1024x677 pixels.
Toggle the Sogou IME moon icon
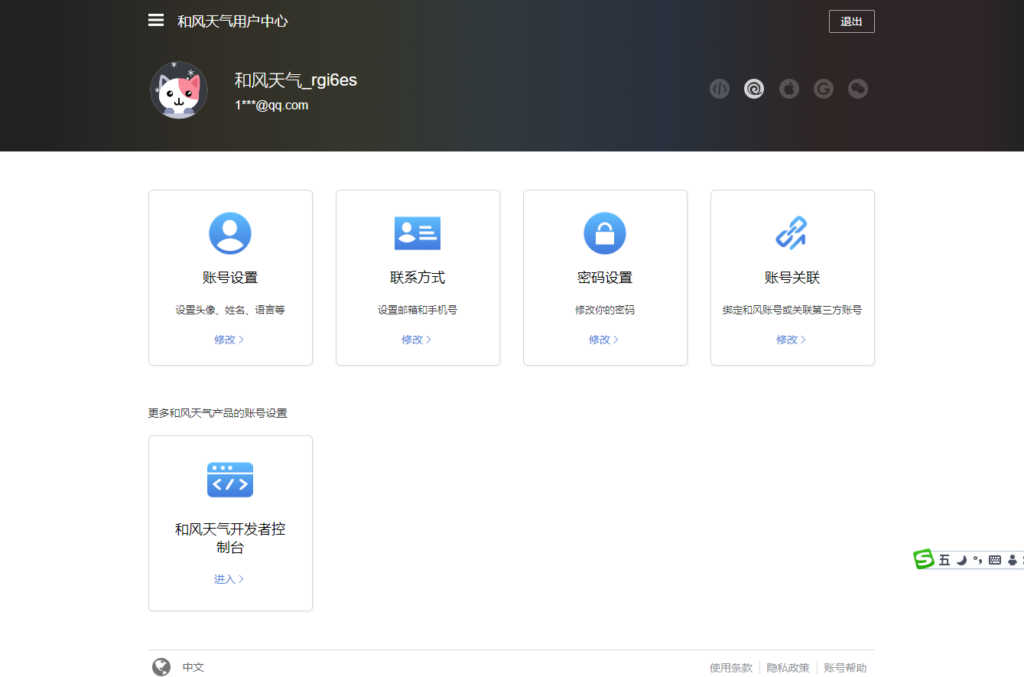(961, 560)
